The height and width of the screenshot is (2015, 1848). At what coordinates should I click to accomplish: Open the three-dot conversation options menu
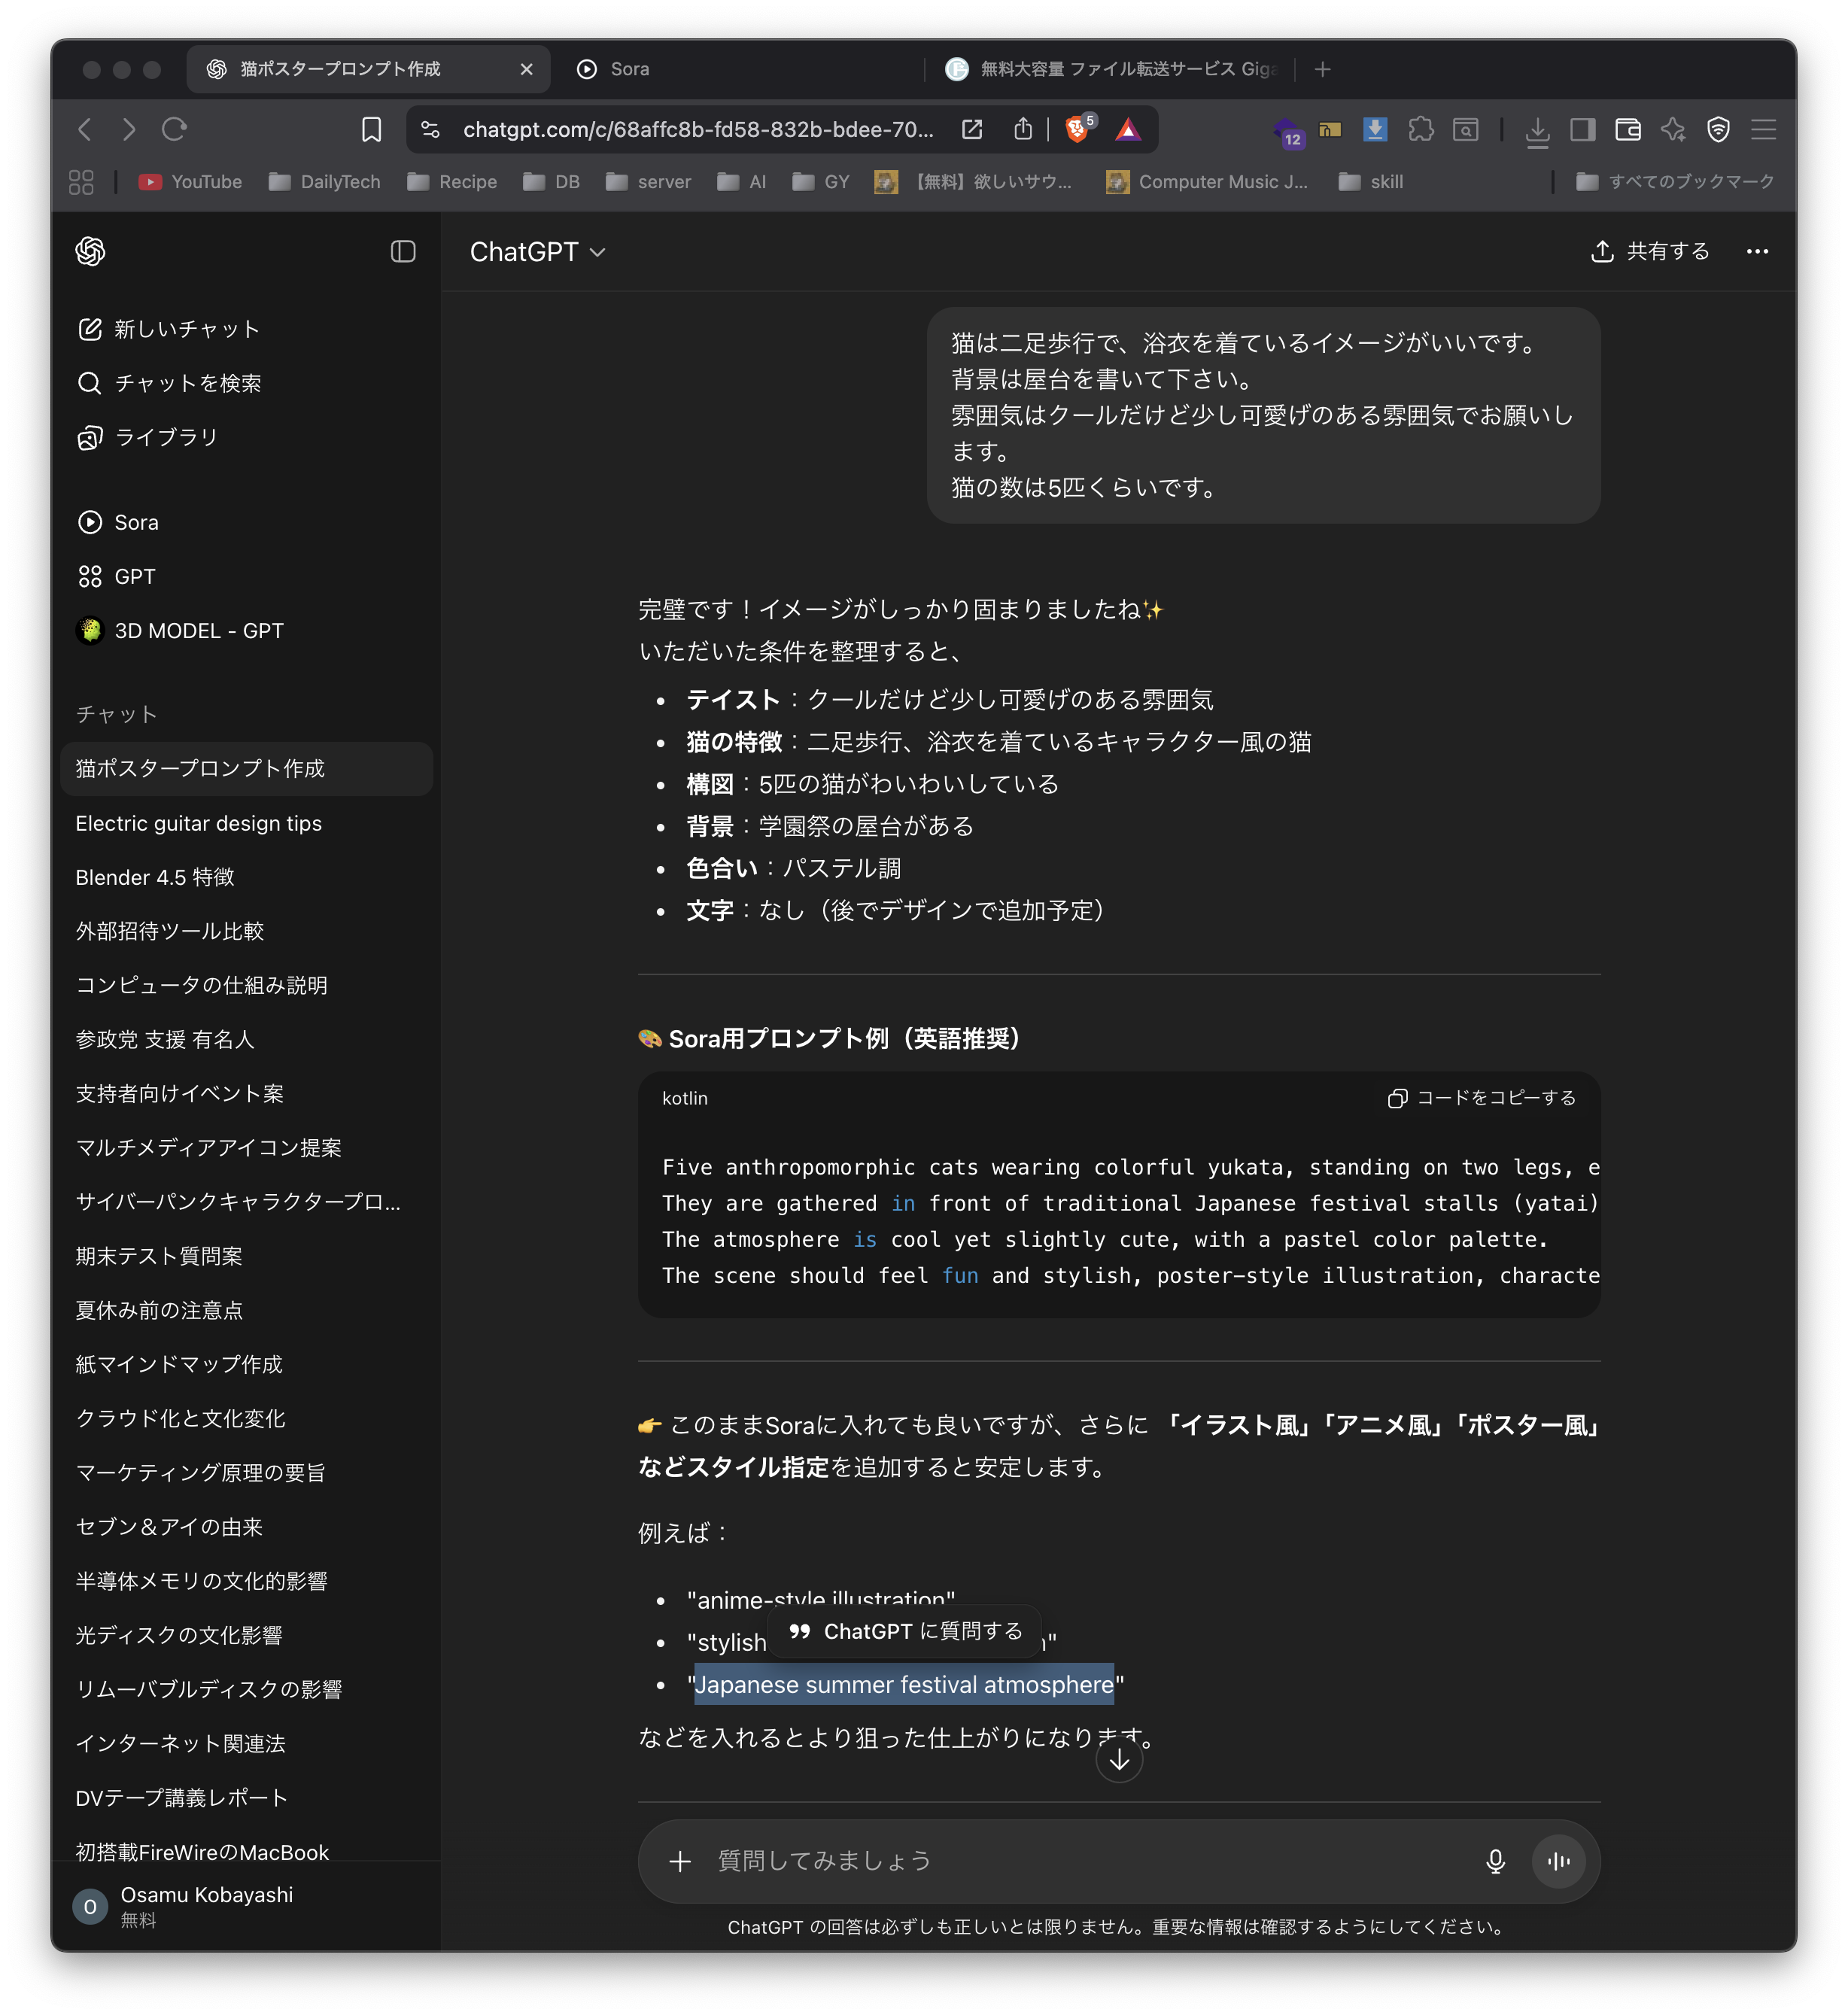tap(1757, 251)
